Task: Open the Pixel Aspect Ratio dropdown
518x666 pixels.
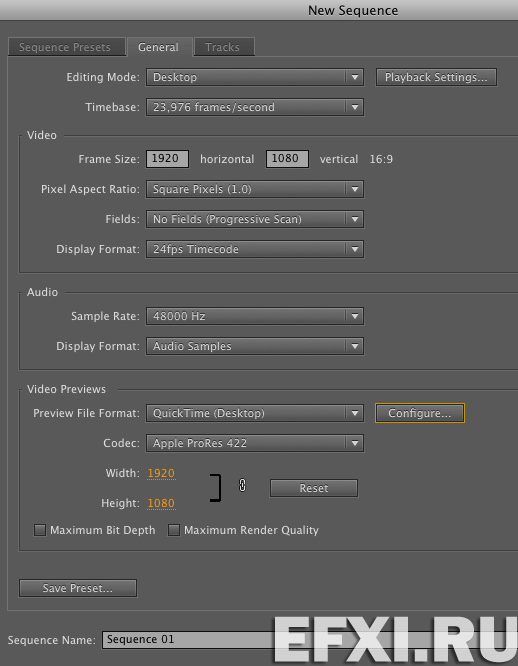Action: point(255,189)
